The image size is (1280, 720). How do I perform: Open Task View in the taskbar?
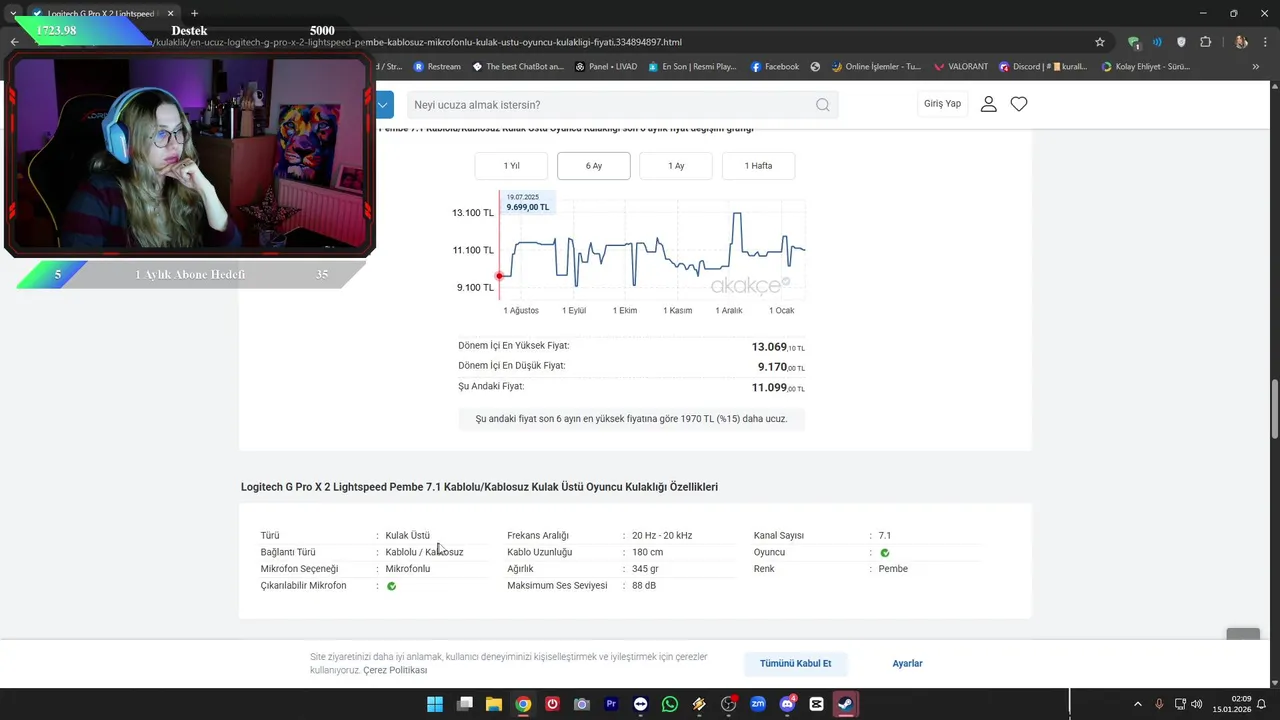tap(464, 704)
